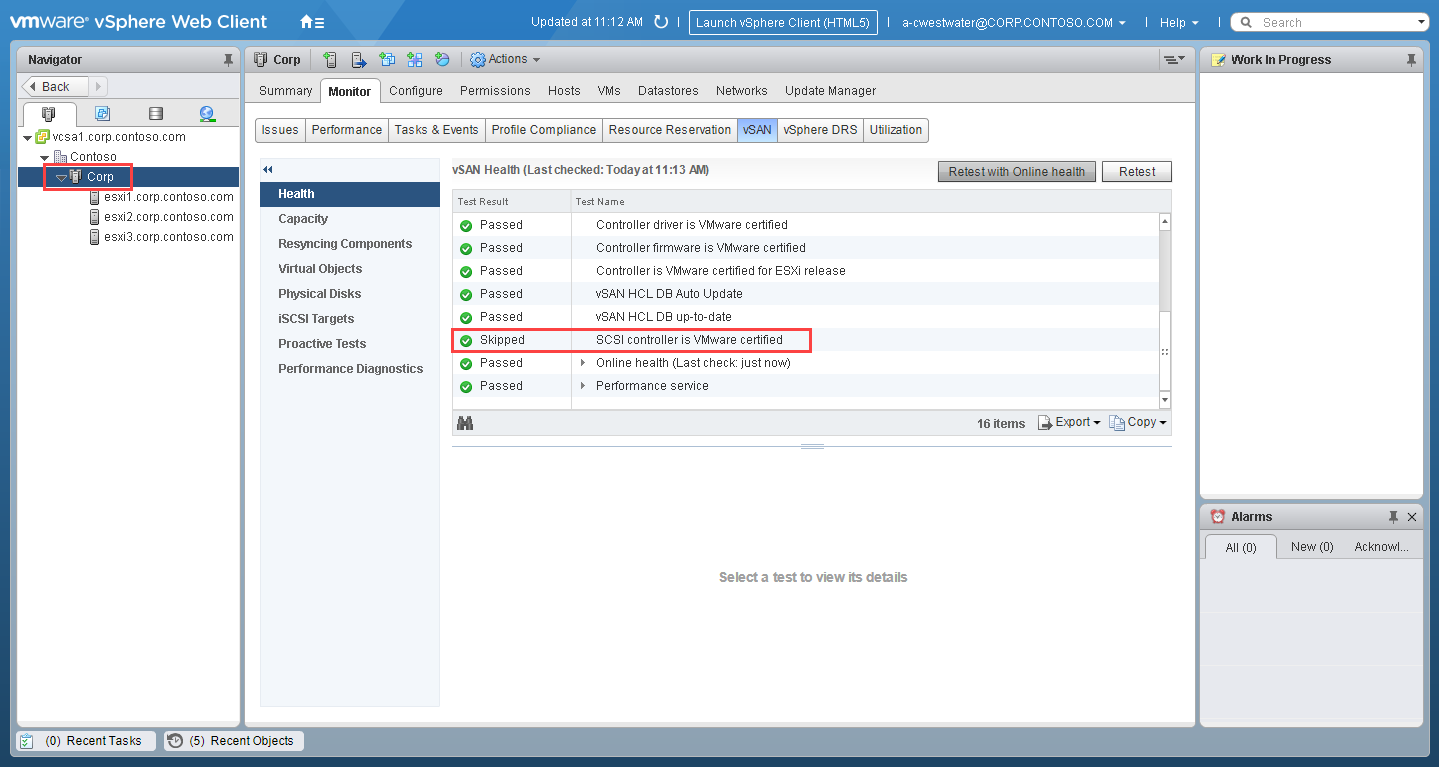Image resolution: width=1439 pixels, height=767 pixels.
Task: Open the Issues sub-tab
Action: (x=280, y=130)
